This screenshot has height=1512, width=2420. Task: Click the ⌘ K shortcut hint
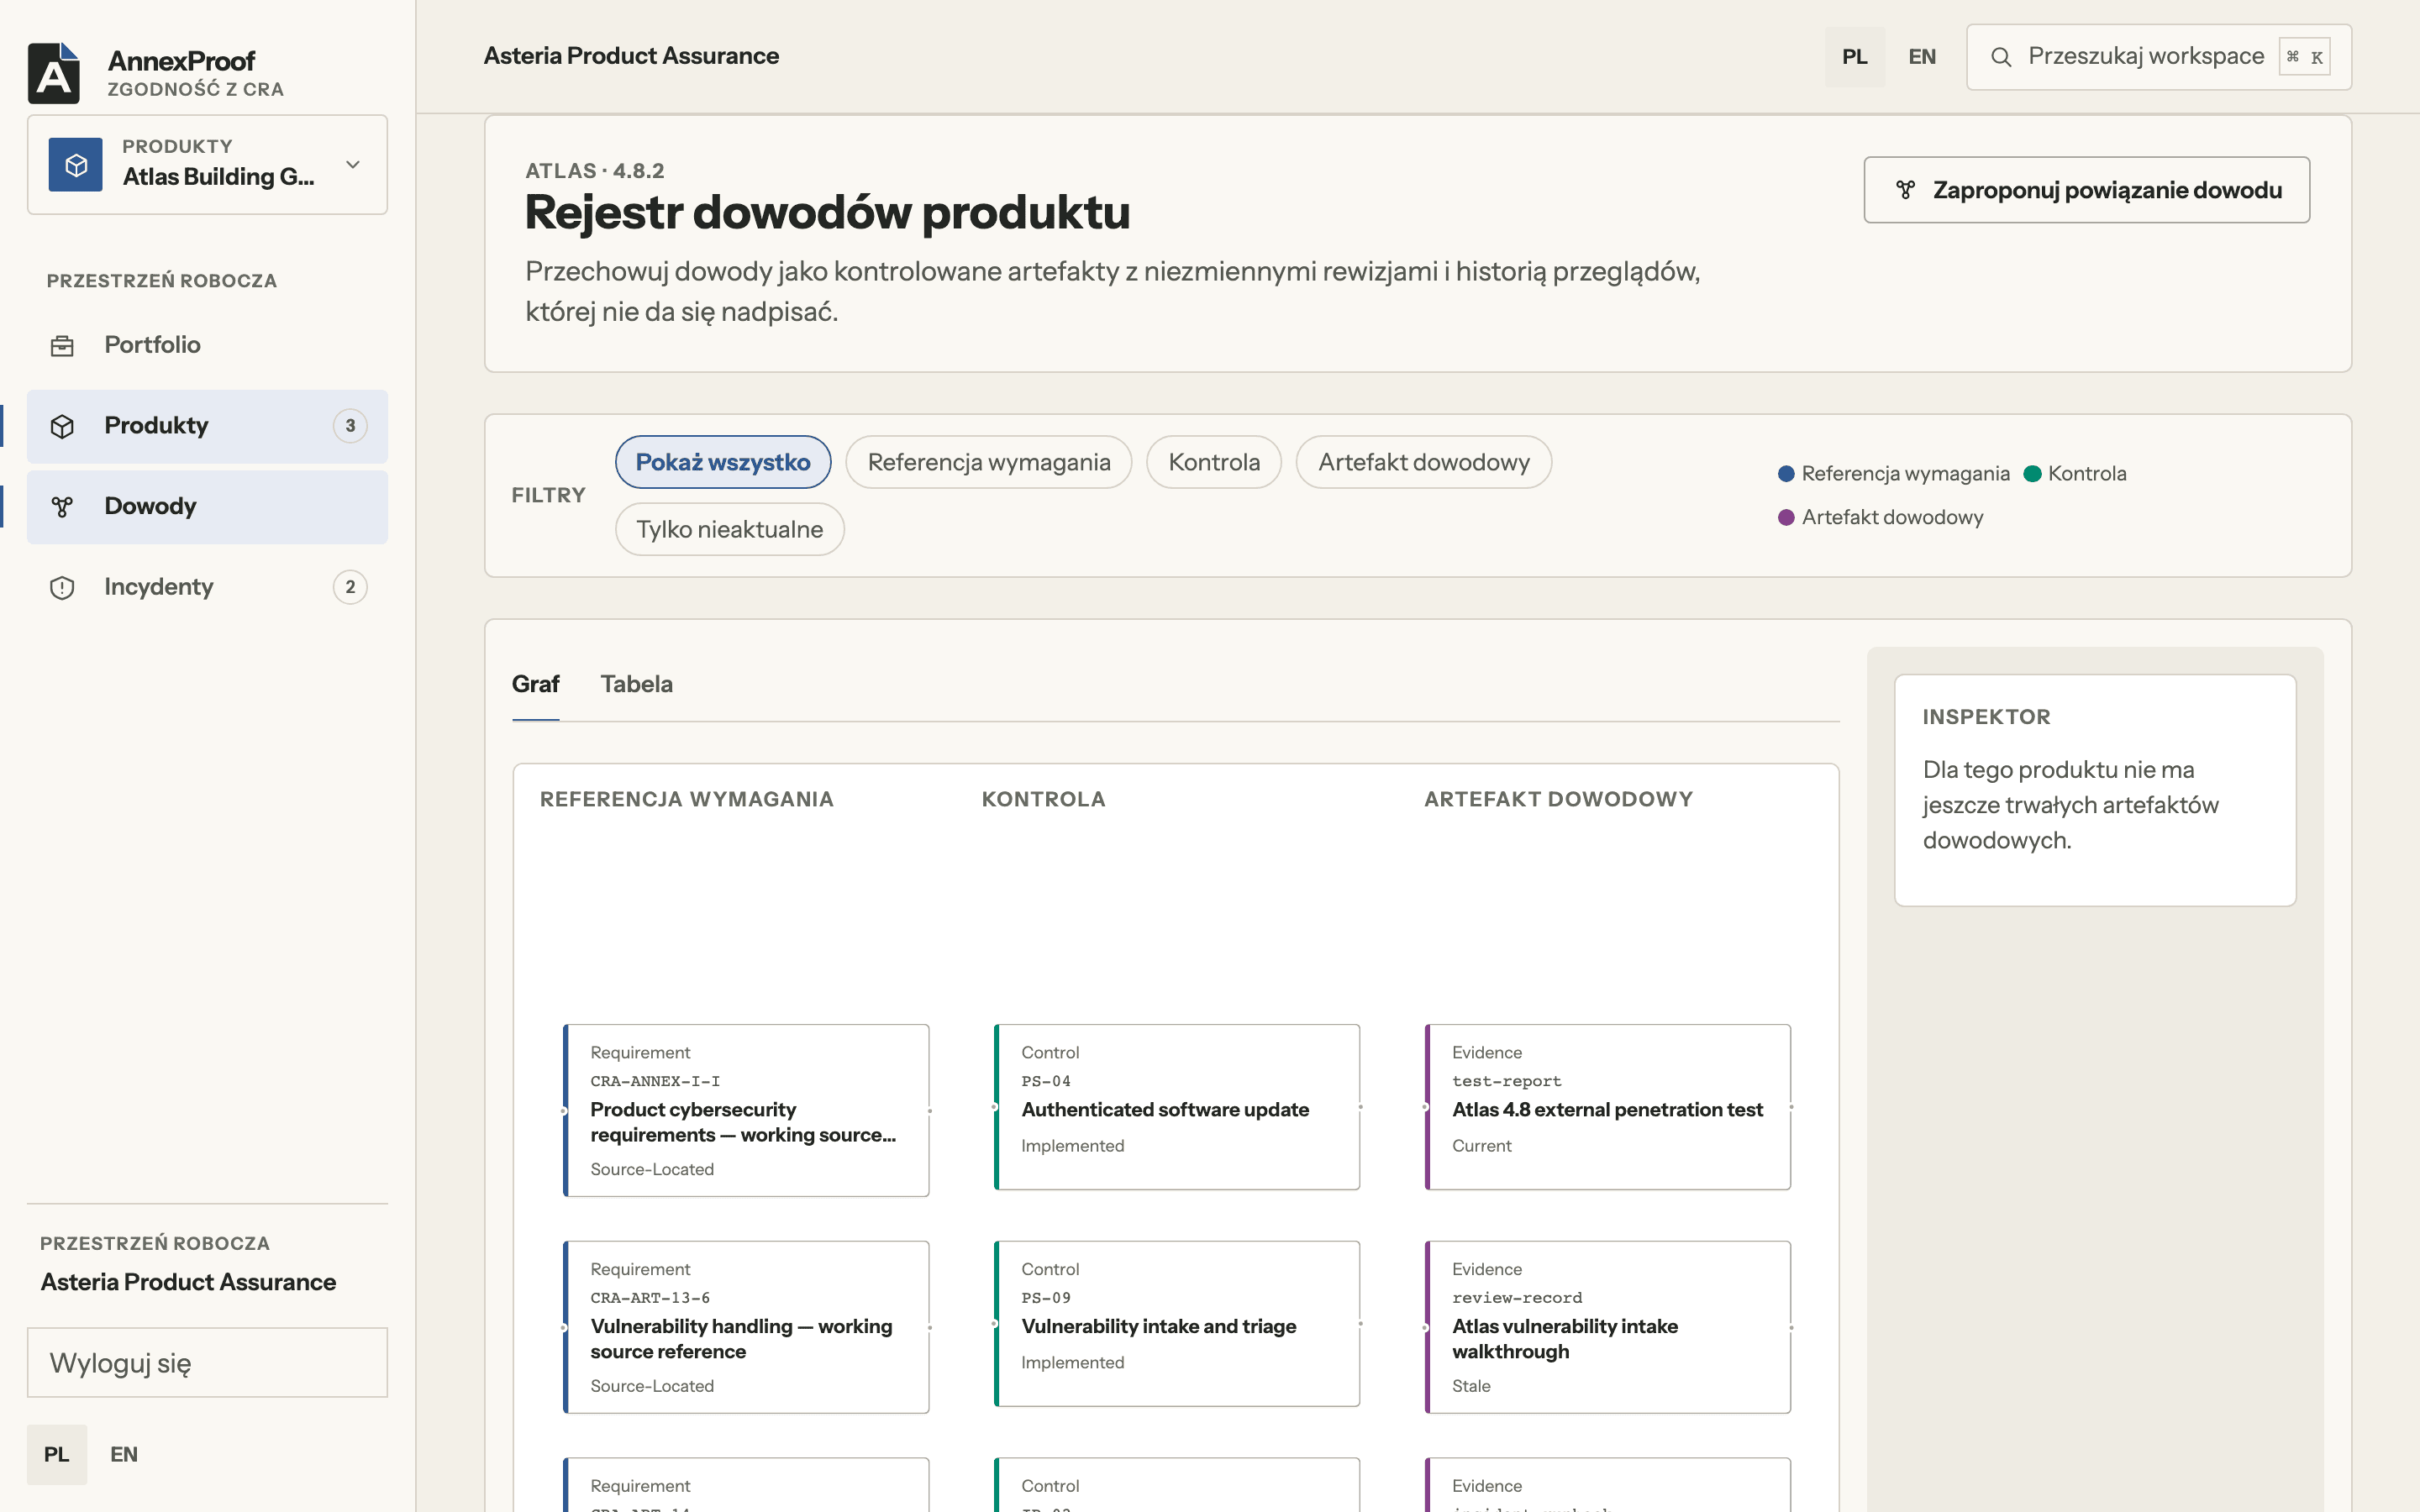2305,57
